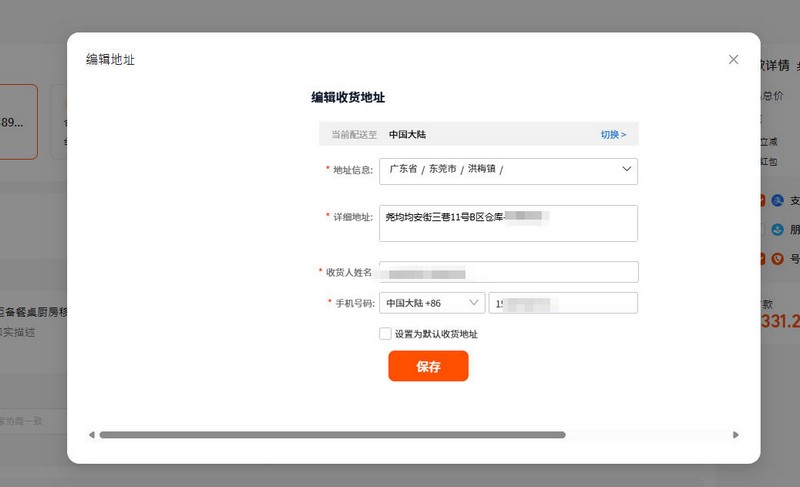
Task: Click the horizontal scrollbar's left arrow
Action: (x=92, y=435)
